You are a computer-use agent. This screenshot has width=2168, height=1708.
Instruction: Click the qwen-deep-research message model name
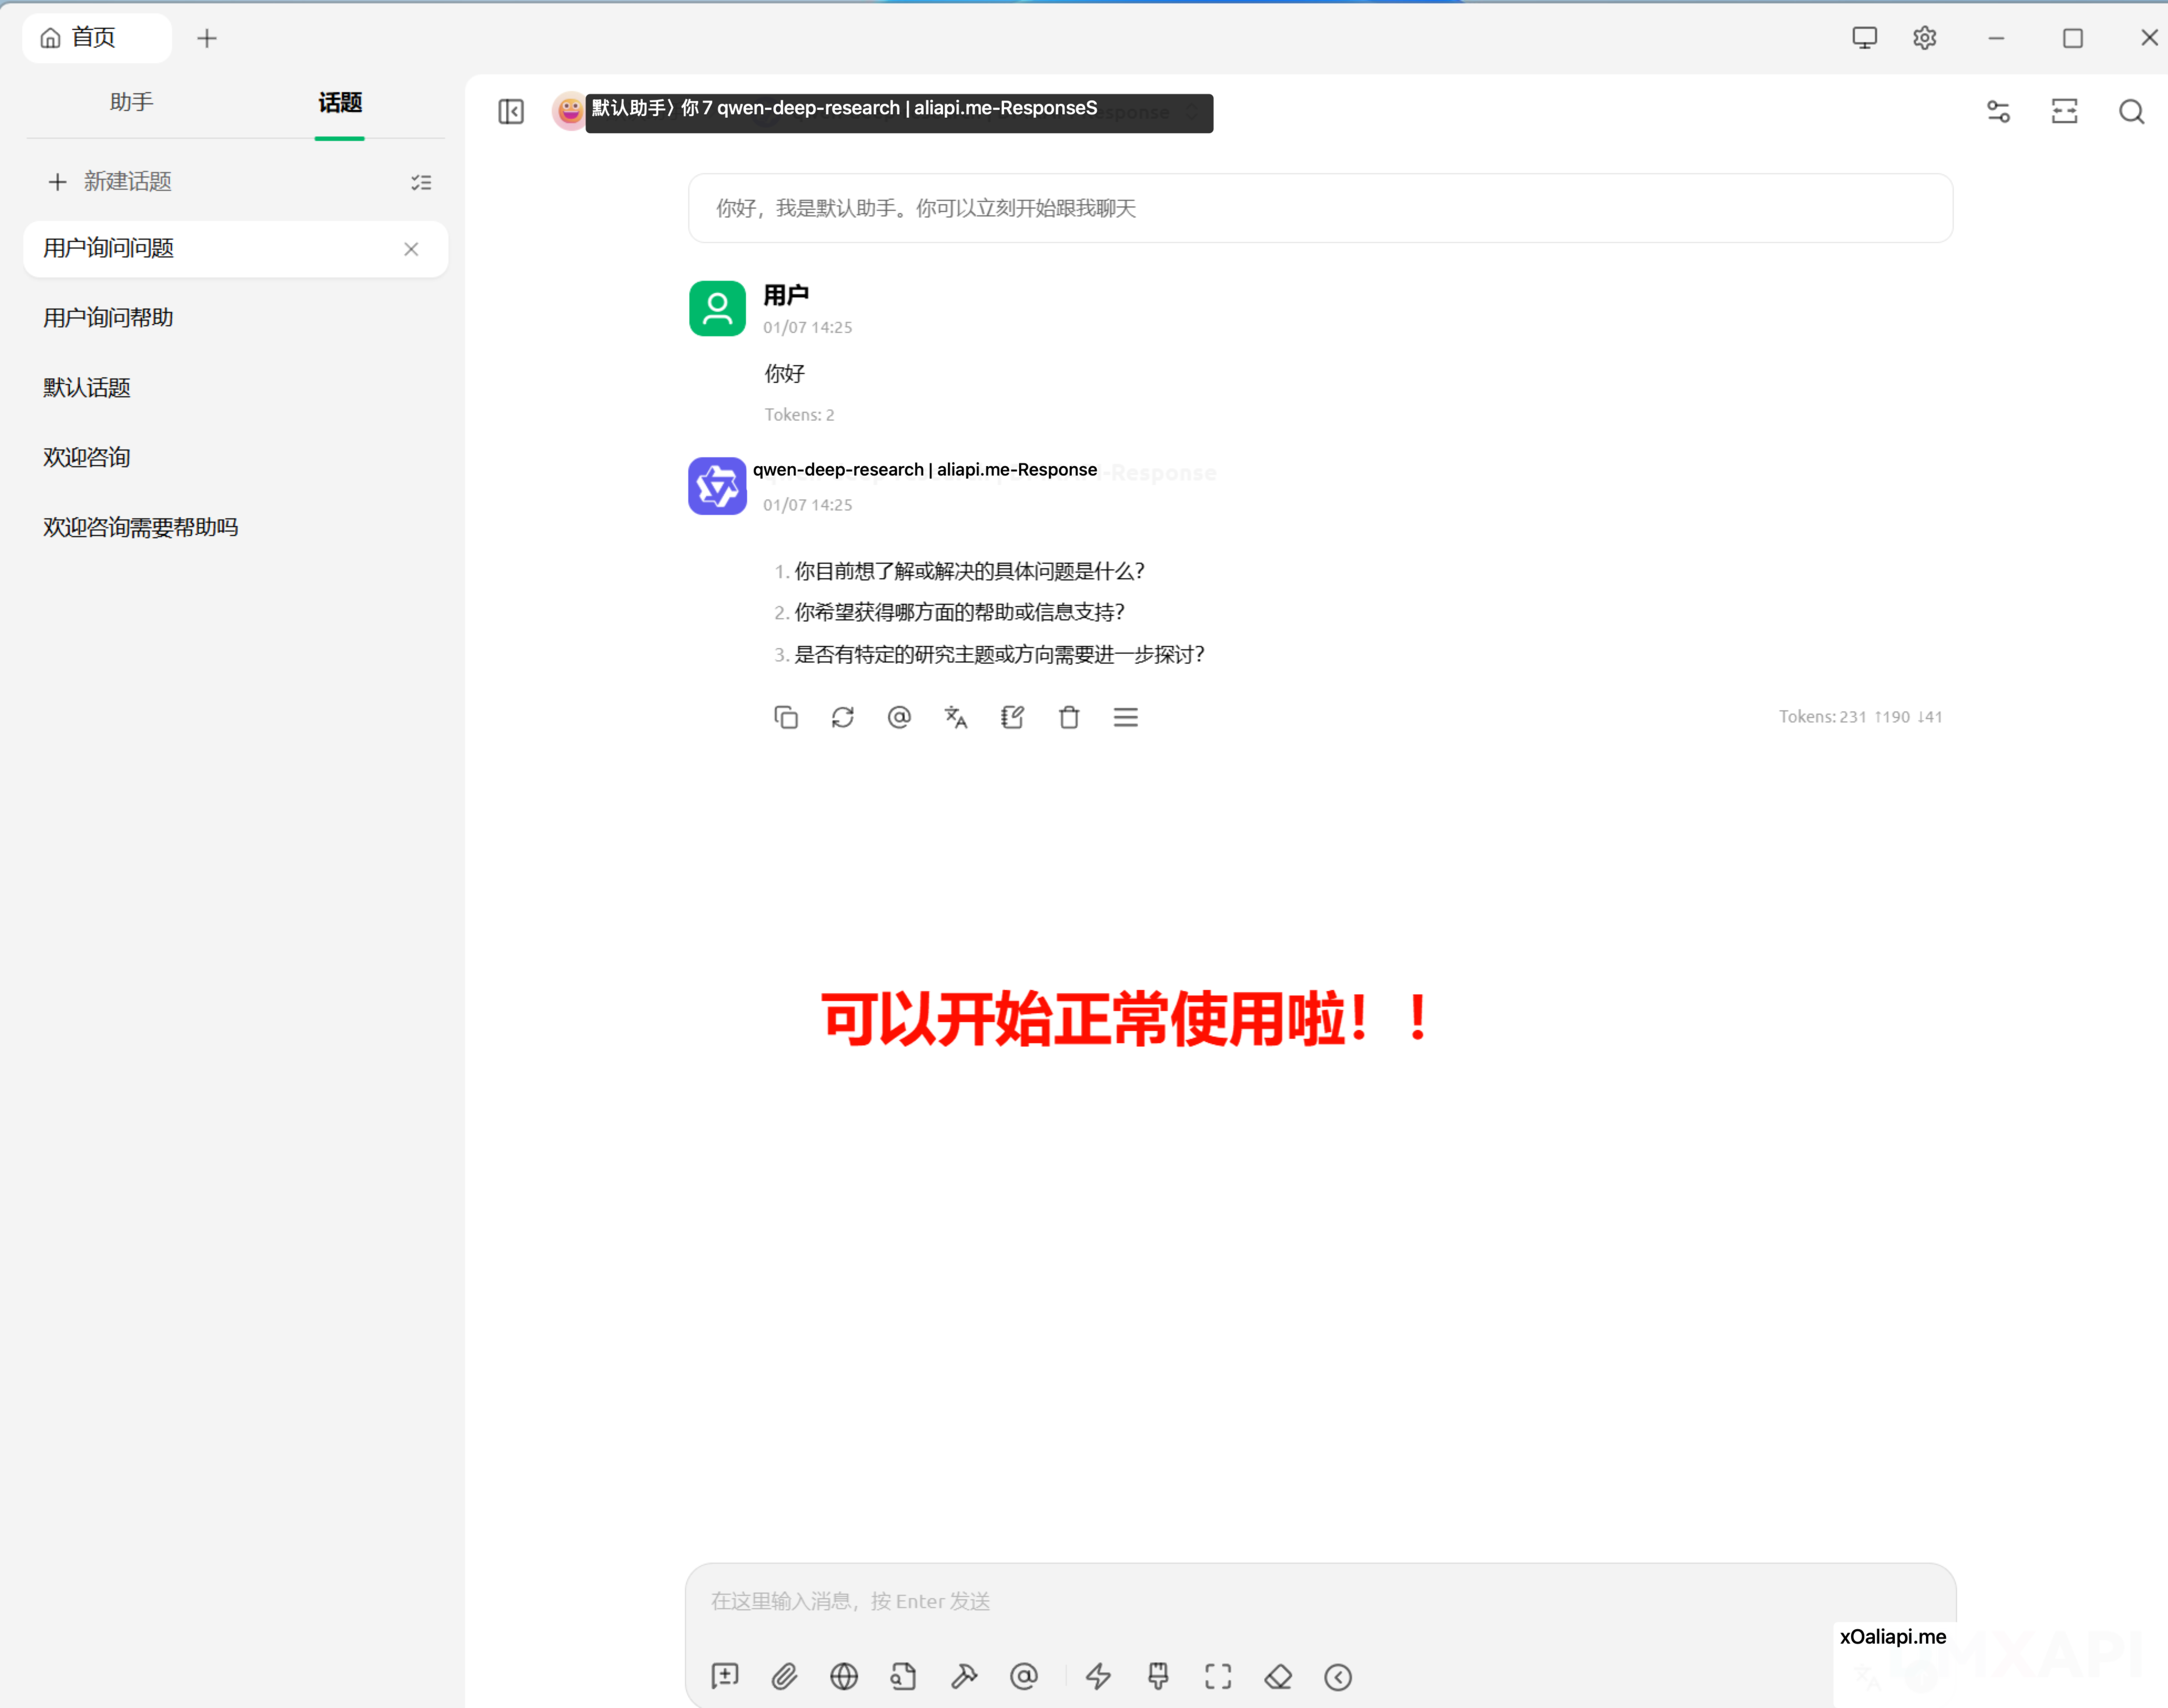pos(838,470)
